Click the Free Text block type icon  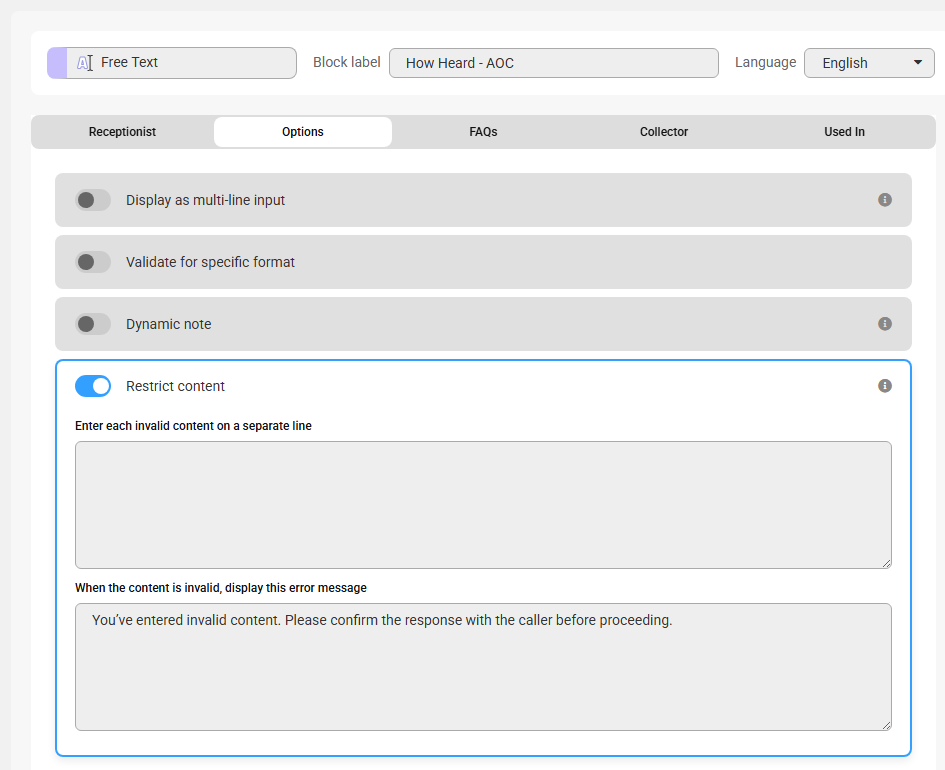[84, 63]
